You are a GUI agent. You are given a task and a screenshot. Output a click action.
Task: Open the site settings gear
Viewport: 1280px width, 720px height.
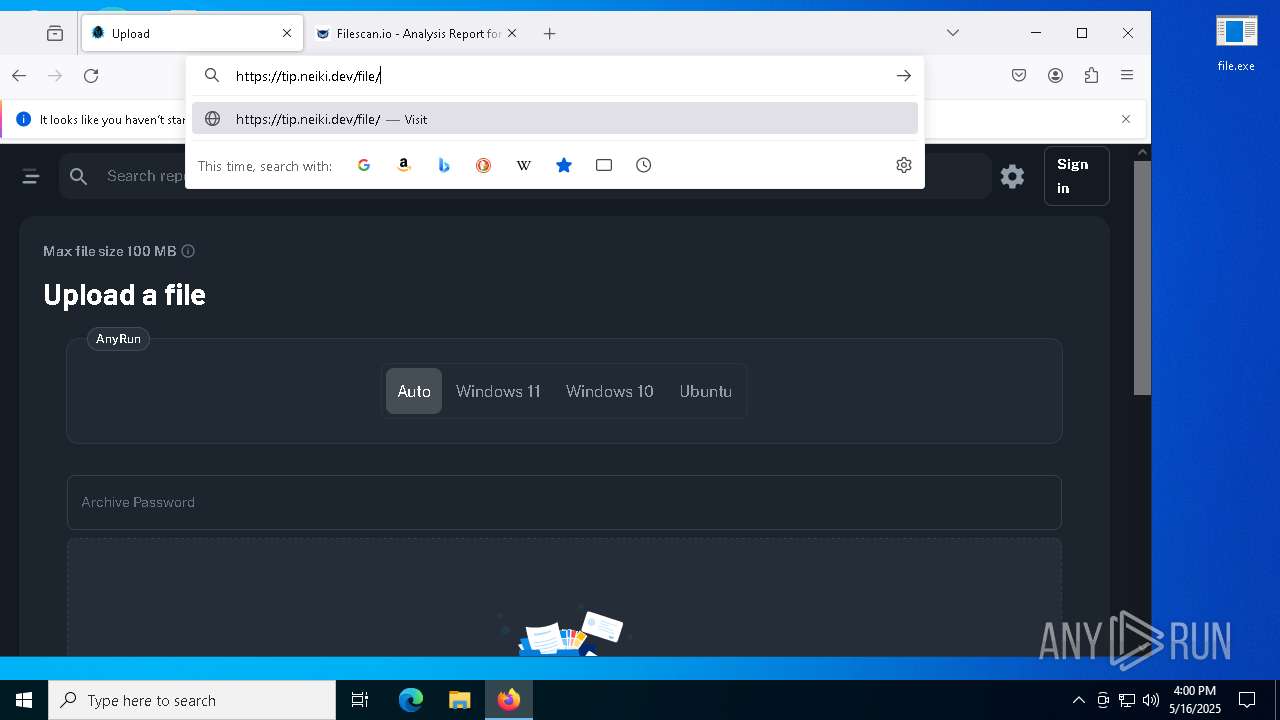click(x=1012, y=177)
